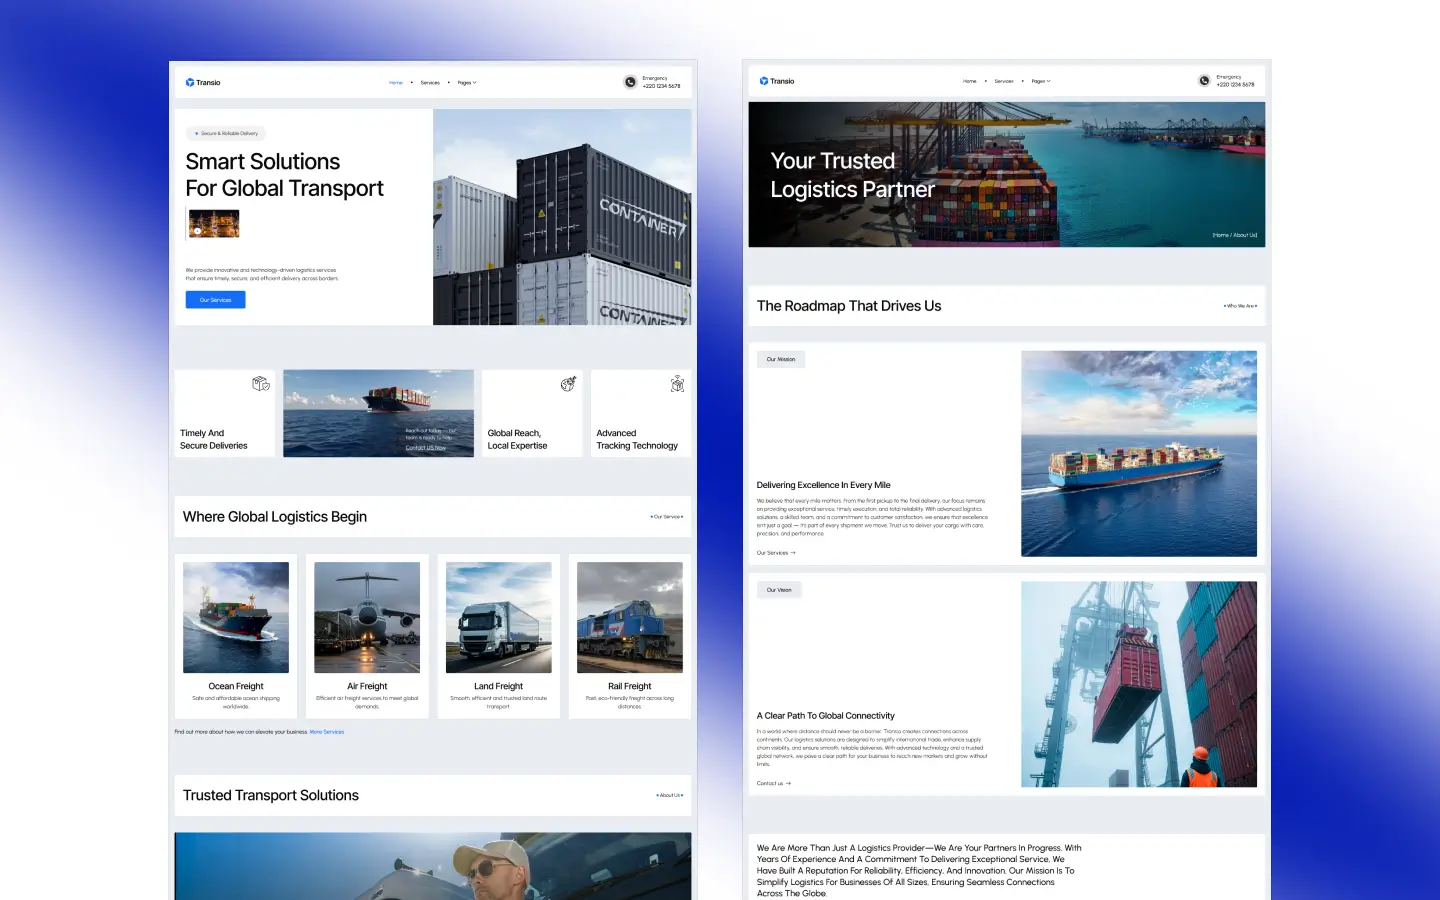
Task: Expand the Pages dropdown on the About page
Action: point(1041,81)
